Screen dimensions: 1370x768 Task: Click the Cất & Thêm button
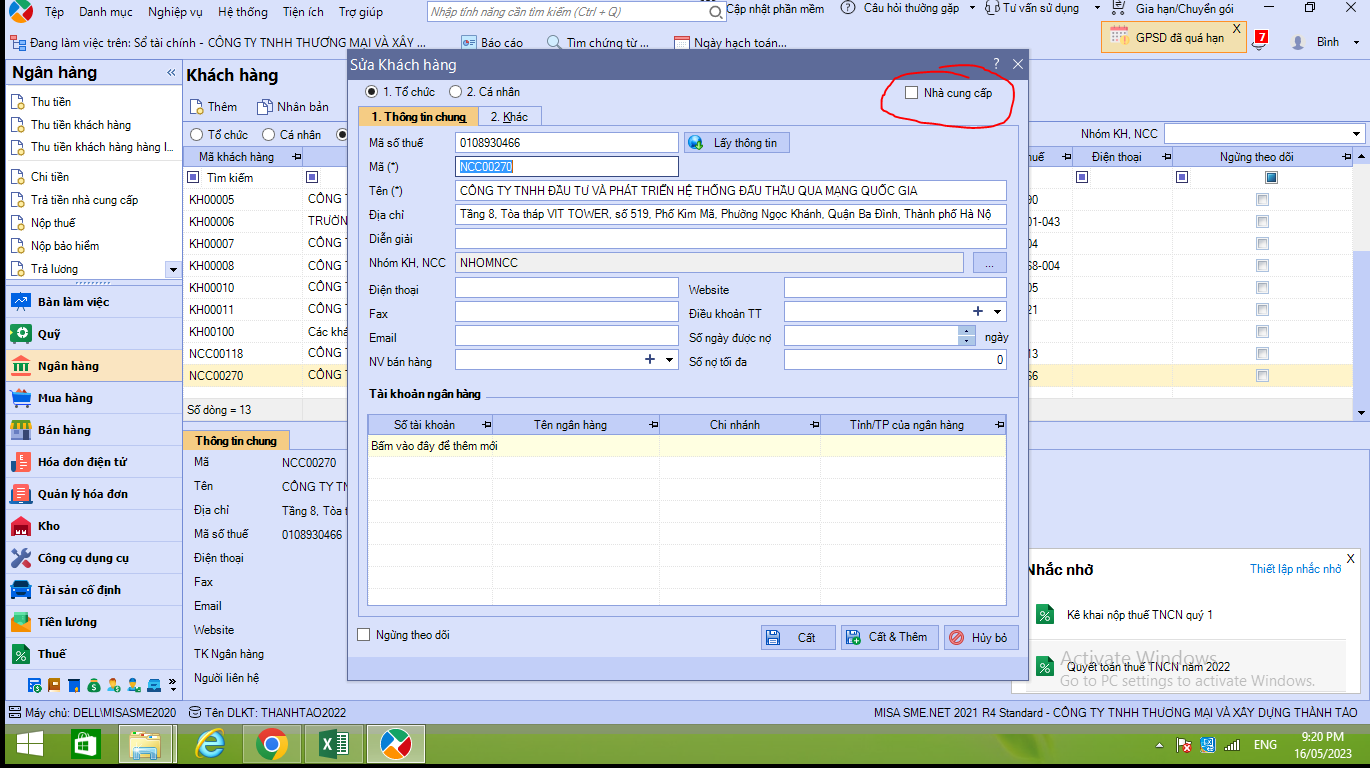pyautogui.click(x=889, y=638)
